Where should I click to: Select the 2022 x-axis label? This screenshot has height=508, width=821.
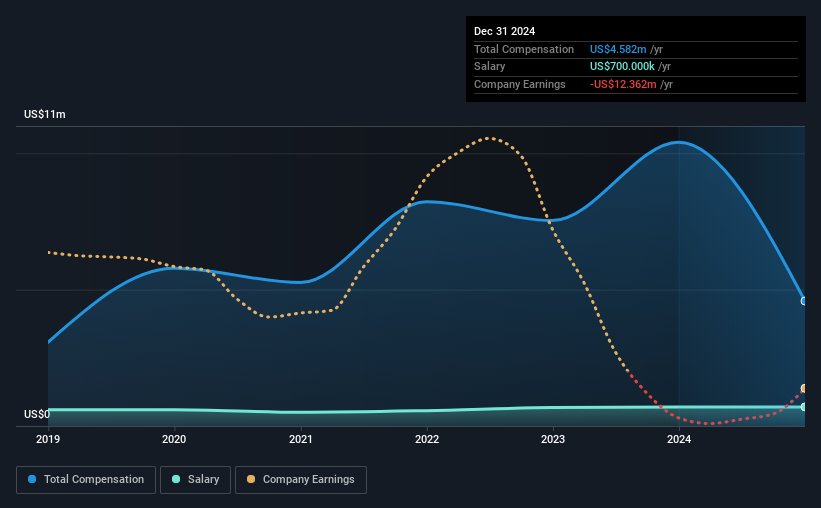click(427, 439)
